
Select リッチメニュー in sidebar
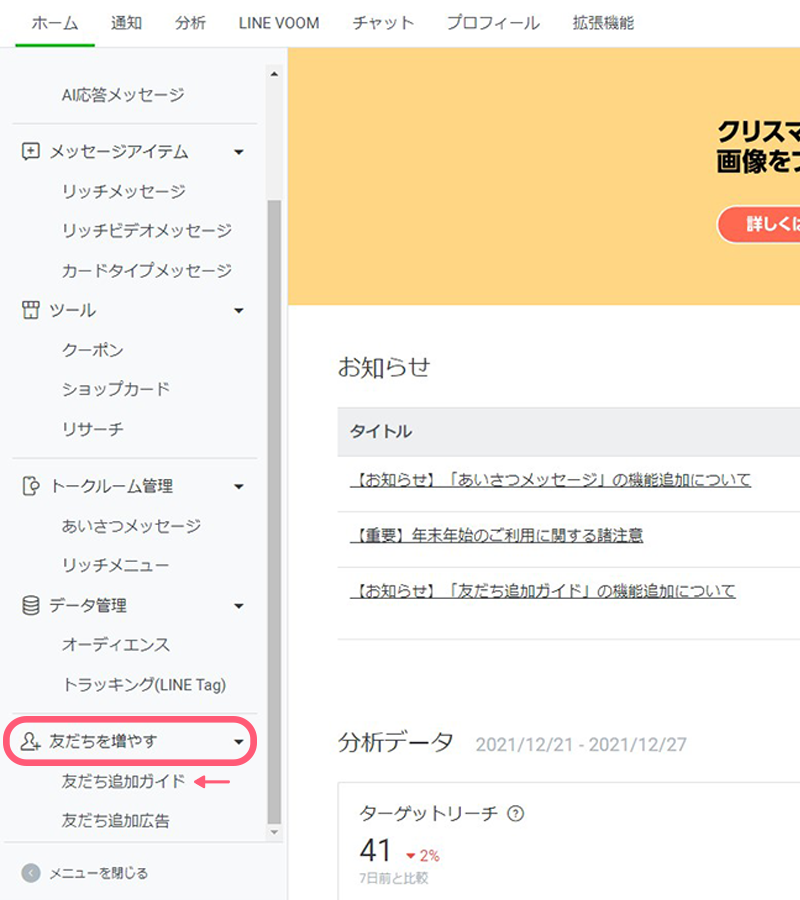pos(115,565)
